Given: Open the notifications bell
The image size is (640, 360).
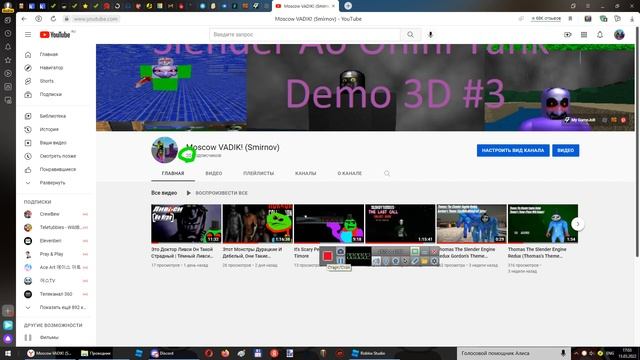Looking at the screenshot, I should (x=600, y=35).
